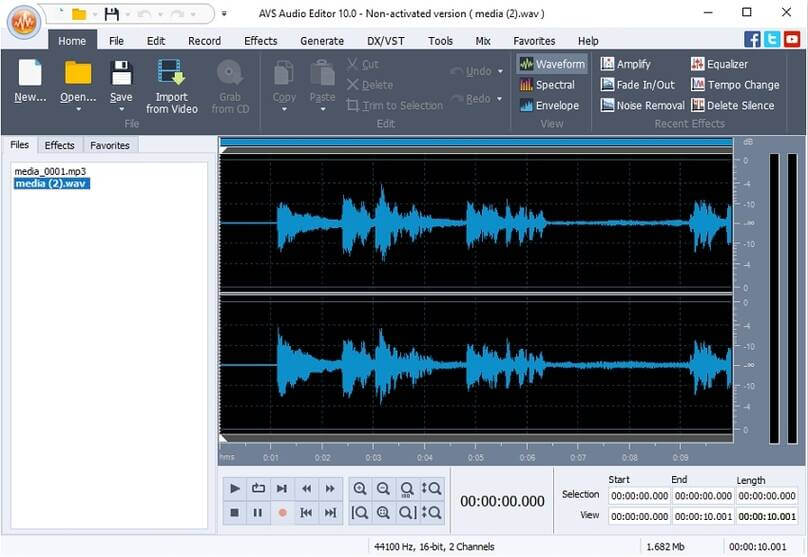The image size is (808, 557).
Task: Toggle recording with the red Record button
Action: point(282,513)
